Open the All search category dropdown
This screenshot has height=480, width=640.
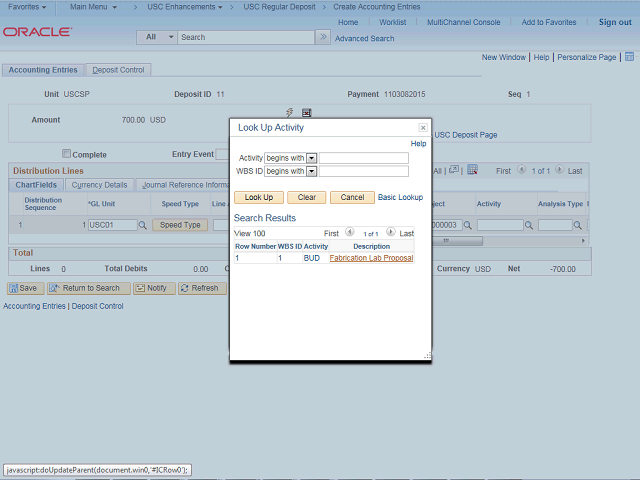point(157,37)
